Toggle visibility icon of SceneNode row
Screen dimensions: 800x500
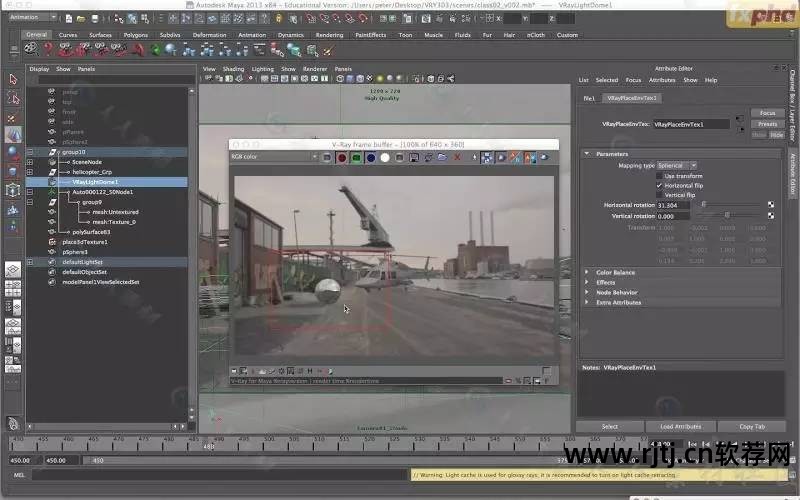pos(52,162)
